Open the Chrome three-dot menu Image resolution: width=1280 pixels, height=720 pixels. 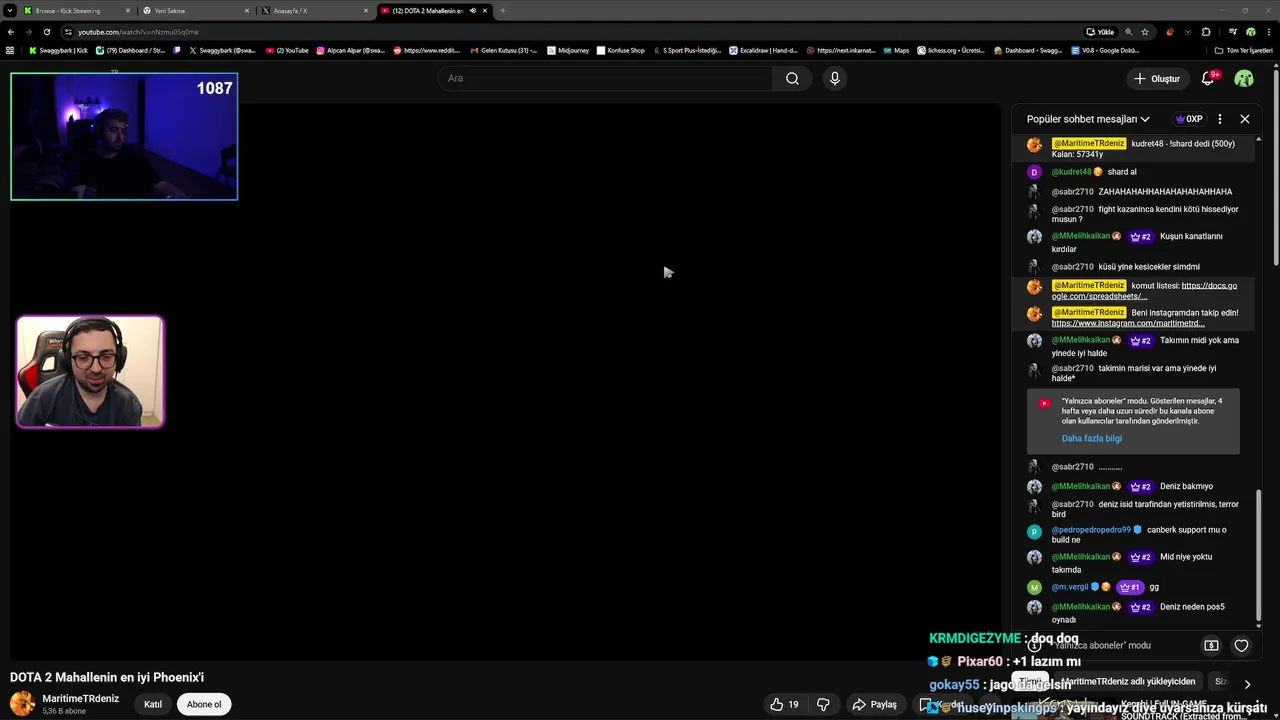(1268, 32)
